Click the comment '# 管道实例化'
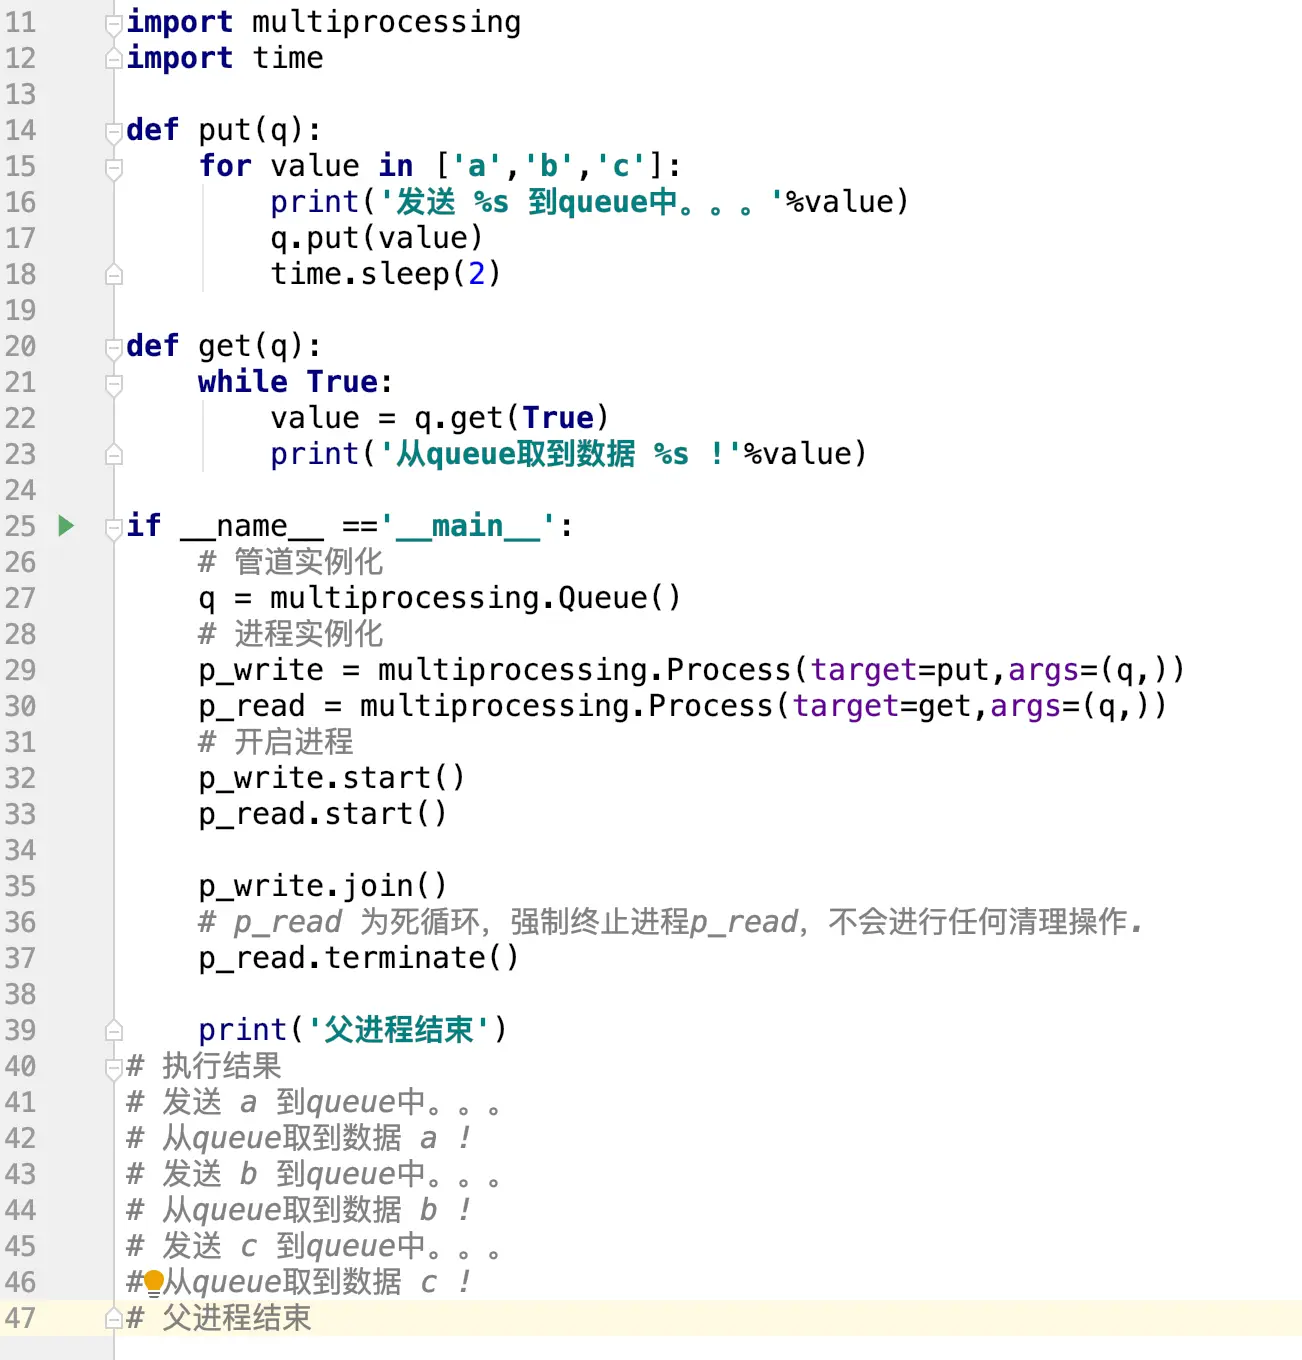 pos(290,562)
